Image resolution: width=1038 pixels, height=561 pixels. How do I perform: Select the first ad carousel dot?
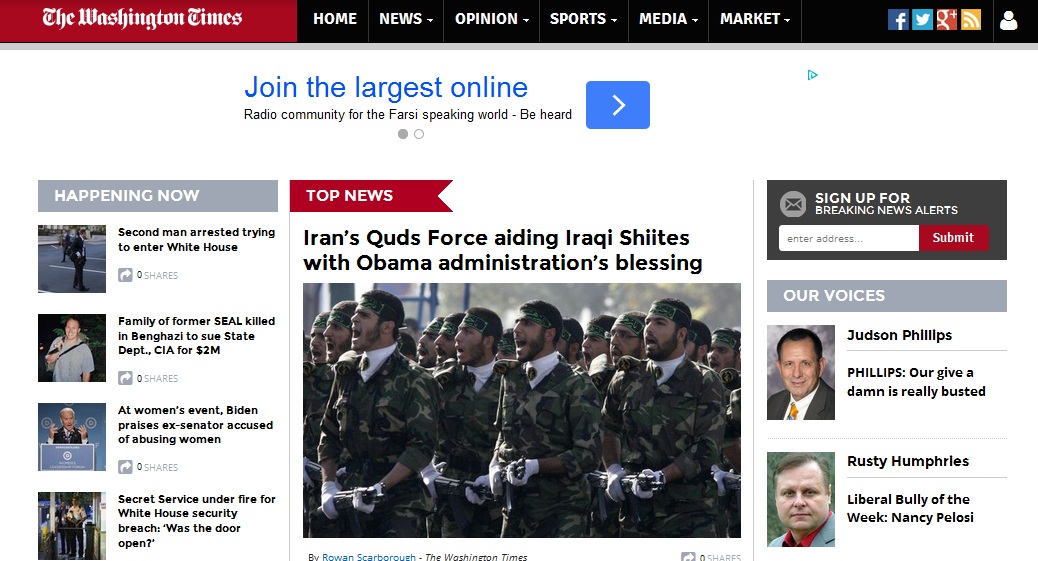(x=403, y=134)
